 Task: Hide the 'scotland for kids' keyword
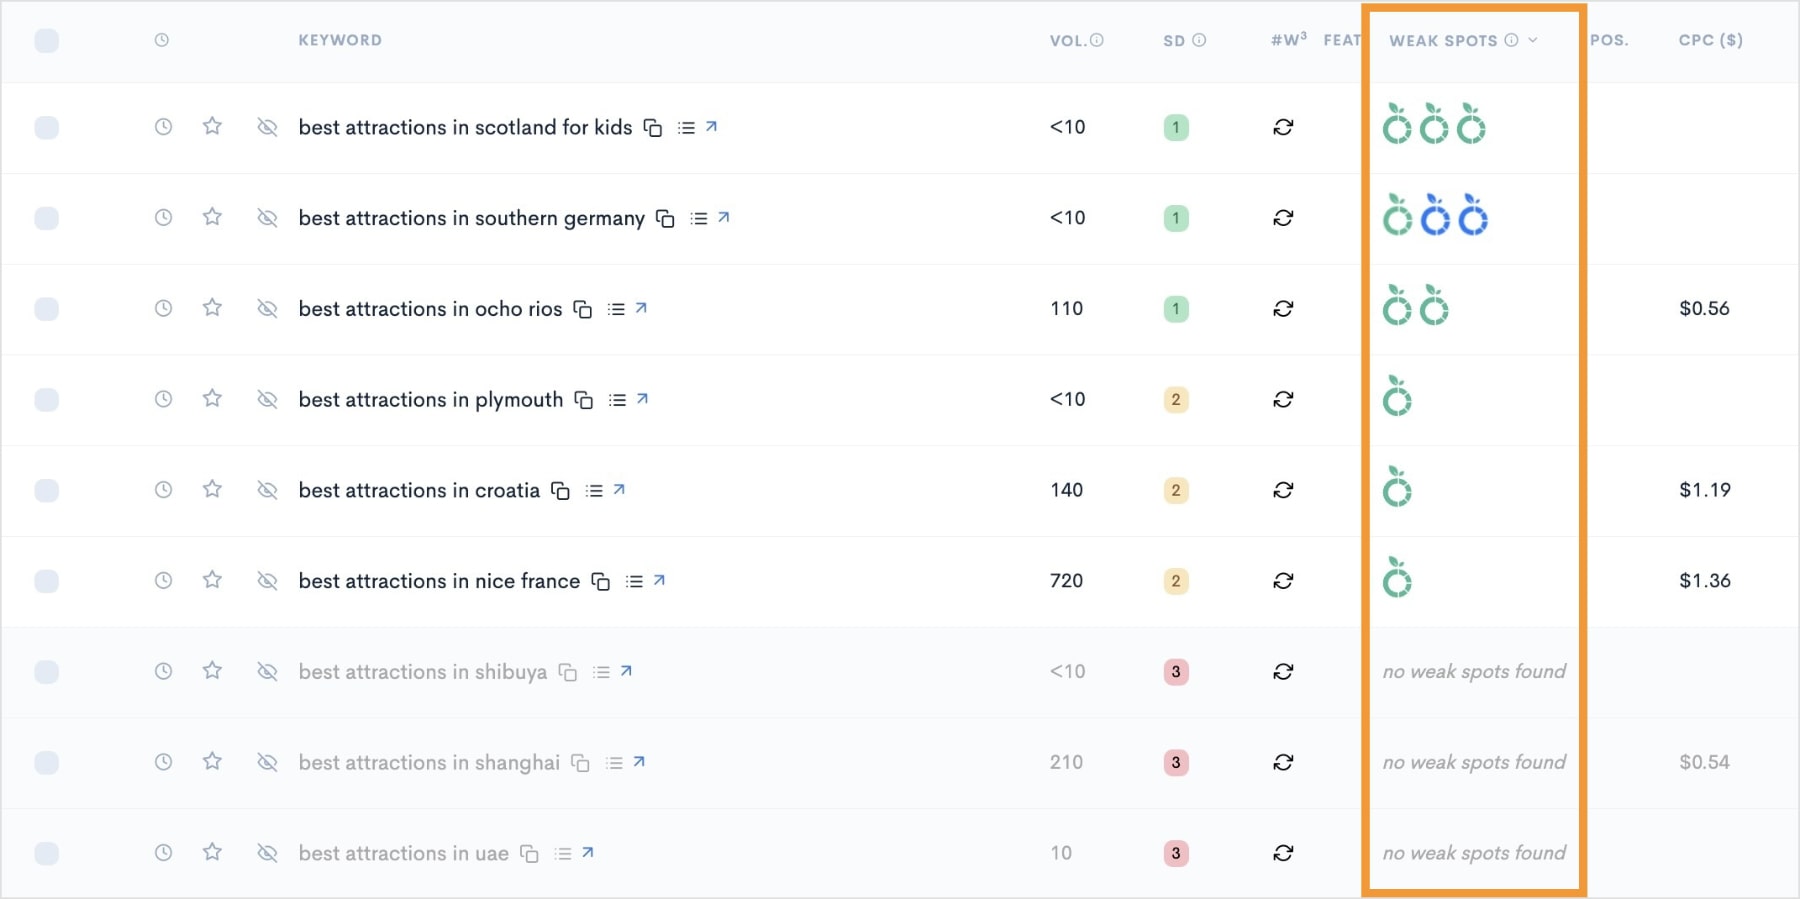[x=267, y=127]
